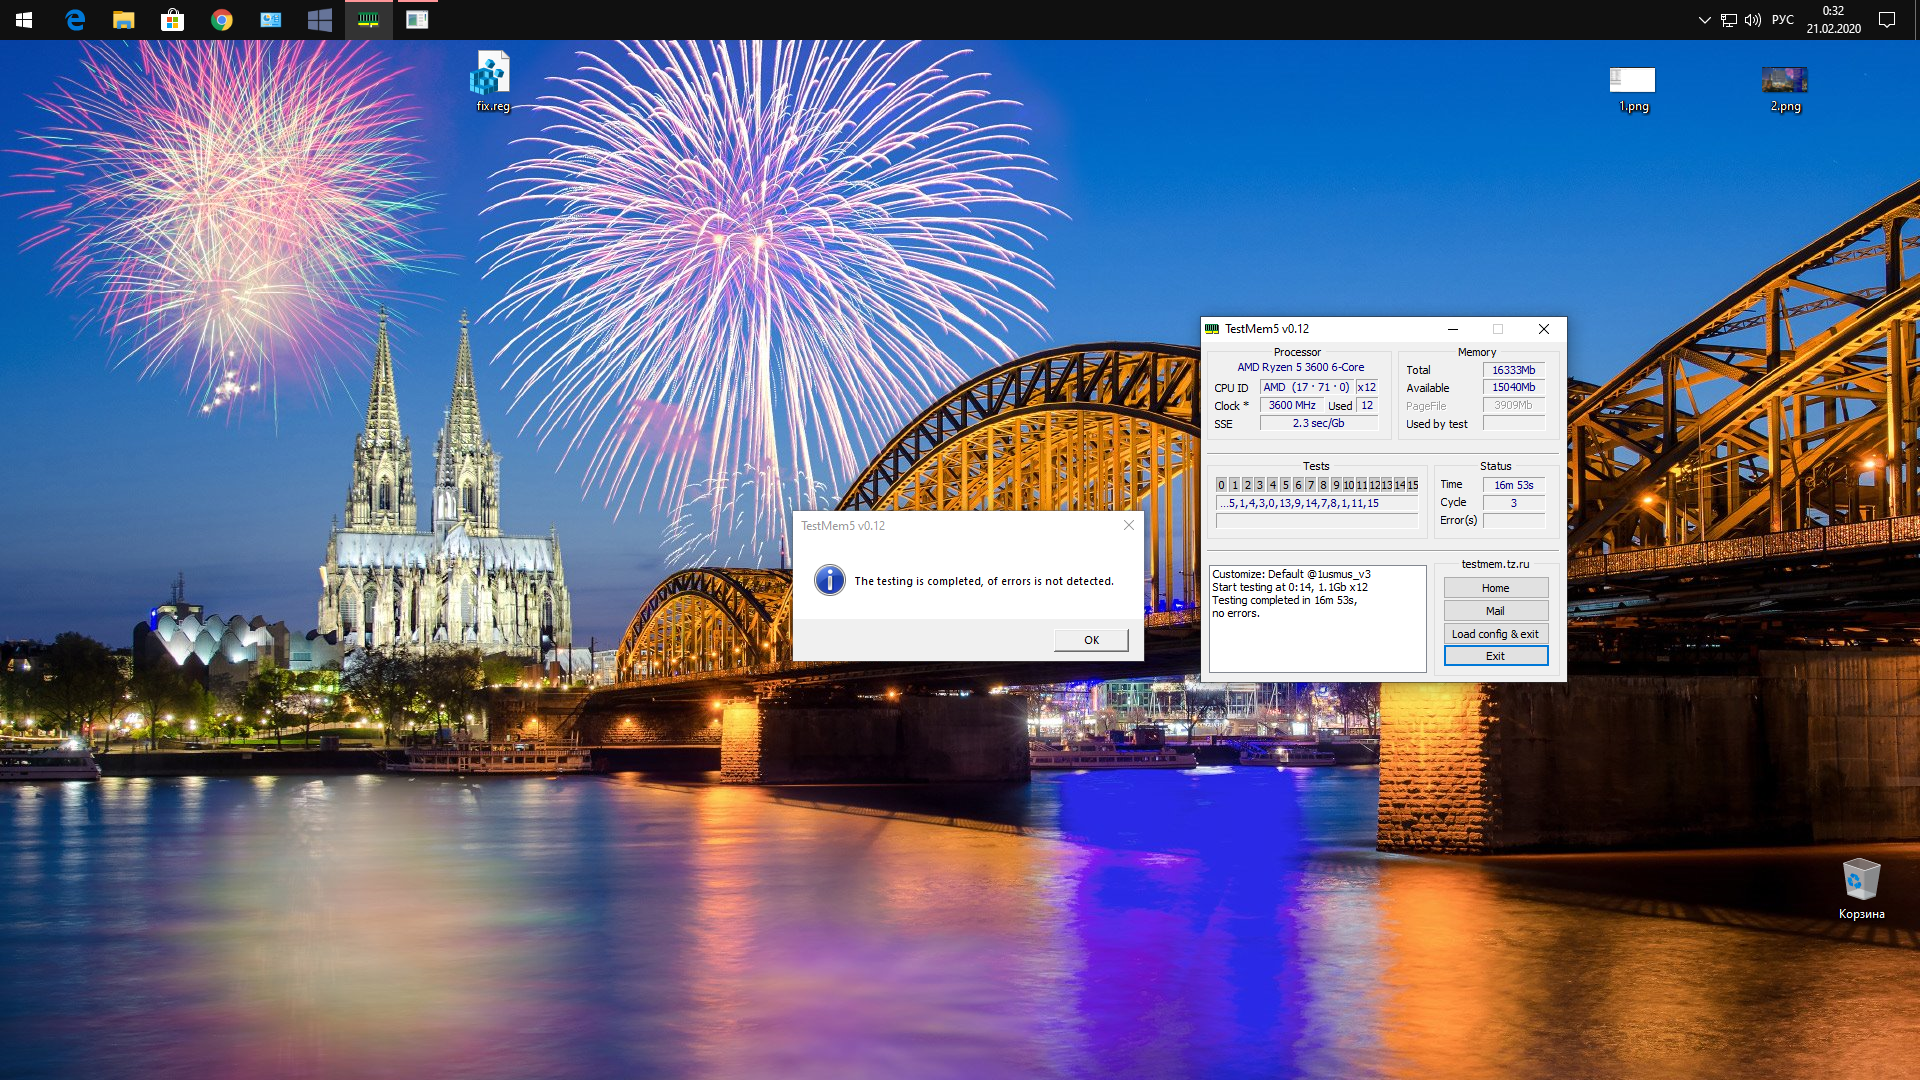Show hidden system tray icons chevron
Image resolution: width=1920 pixels, height=1080 pixels.
click(1704, 20)
